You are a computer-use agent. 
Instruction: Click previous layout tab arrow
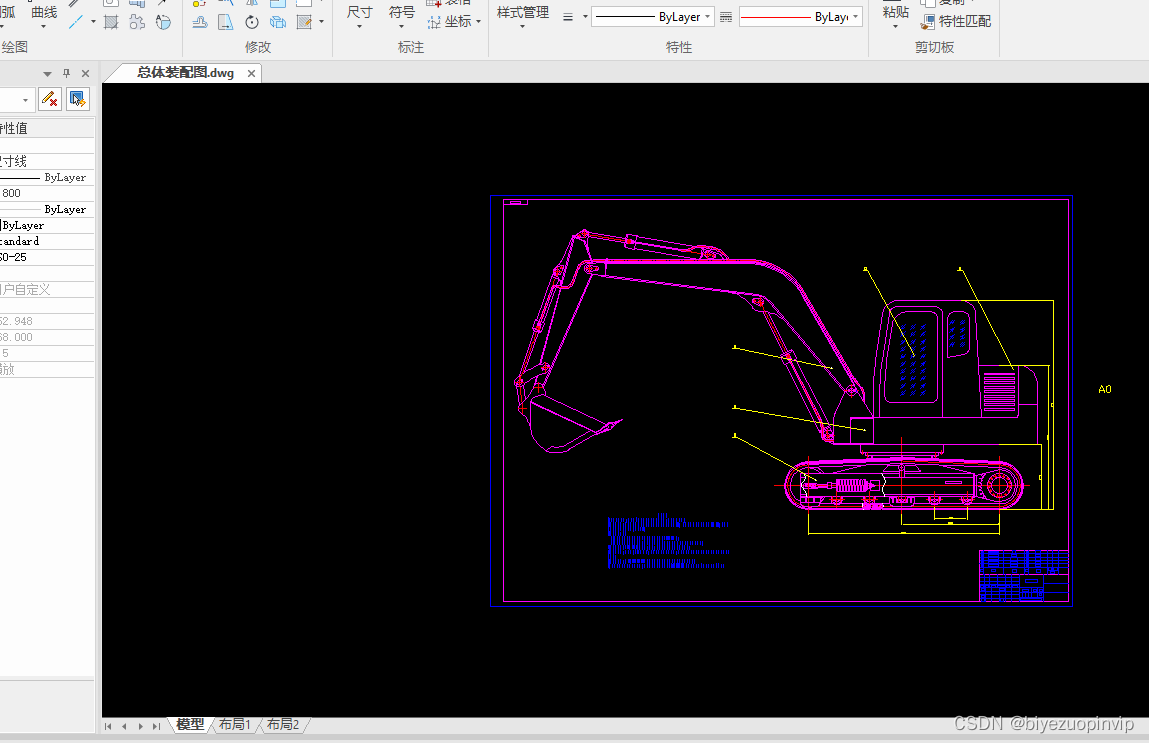(124, 726)
